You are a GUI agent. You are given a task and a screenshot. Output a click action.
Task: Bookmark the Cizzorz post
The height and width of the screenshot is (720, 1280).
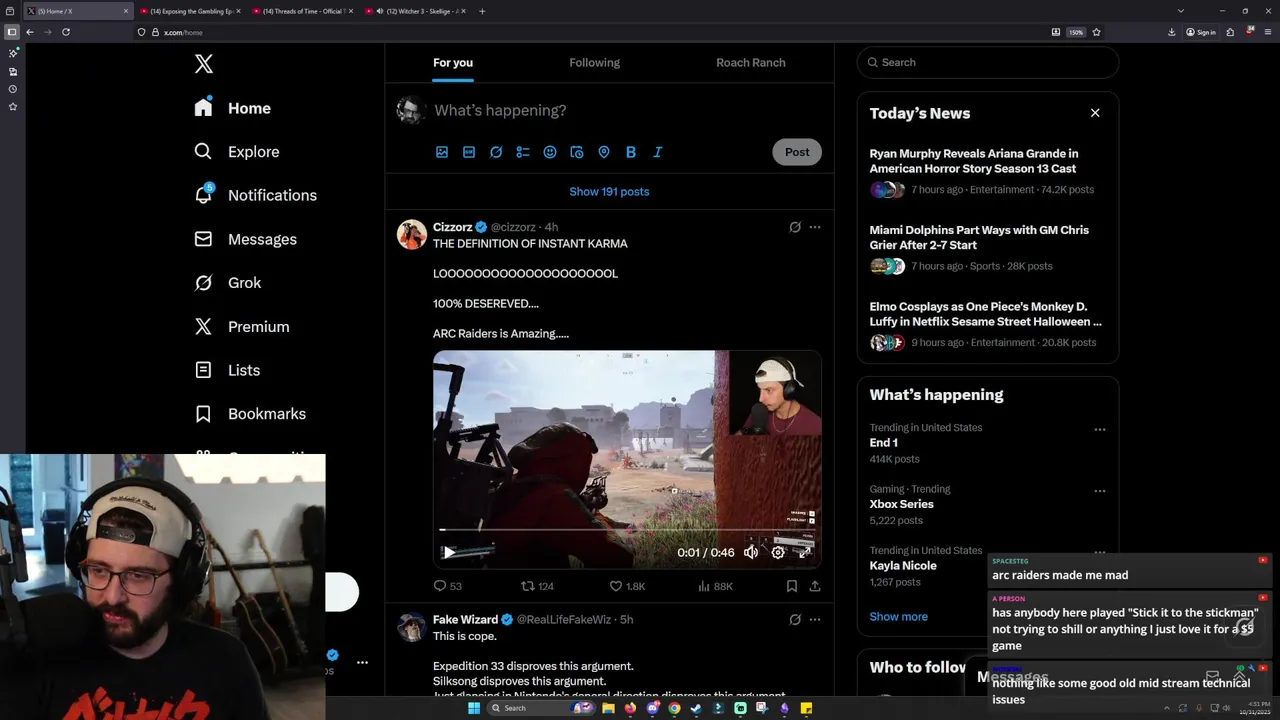click(792, 586)
